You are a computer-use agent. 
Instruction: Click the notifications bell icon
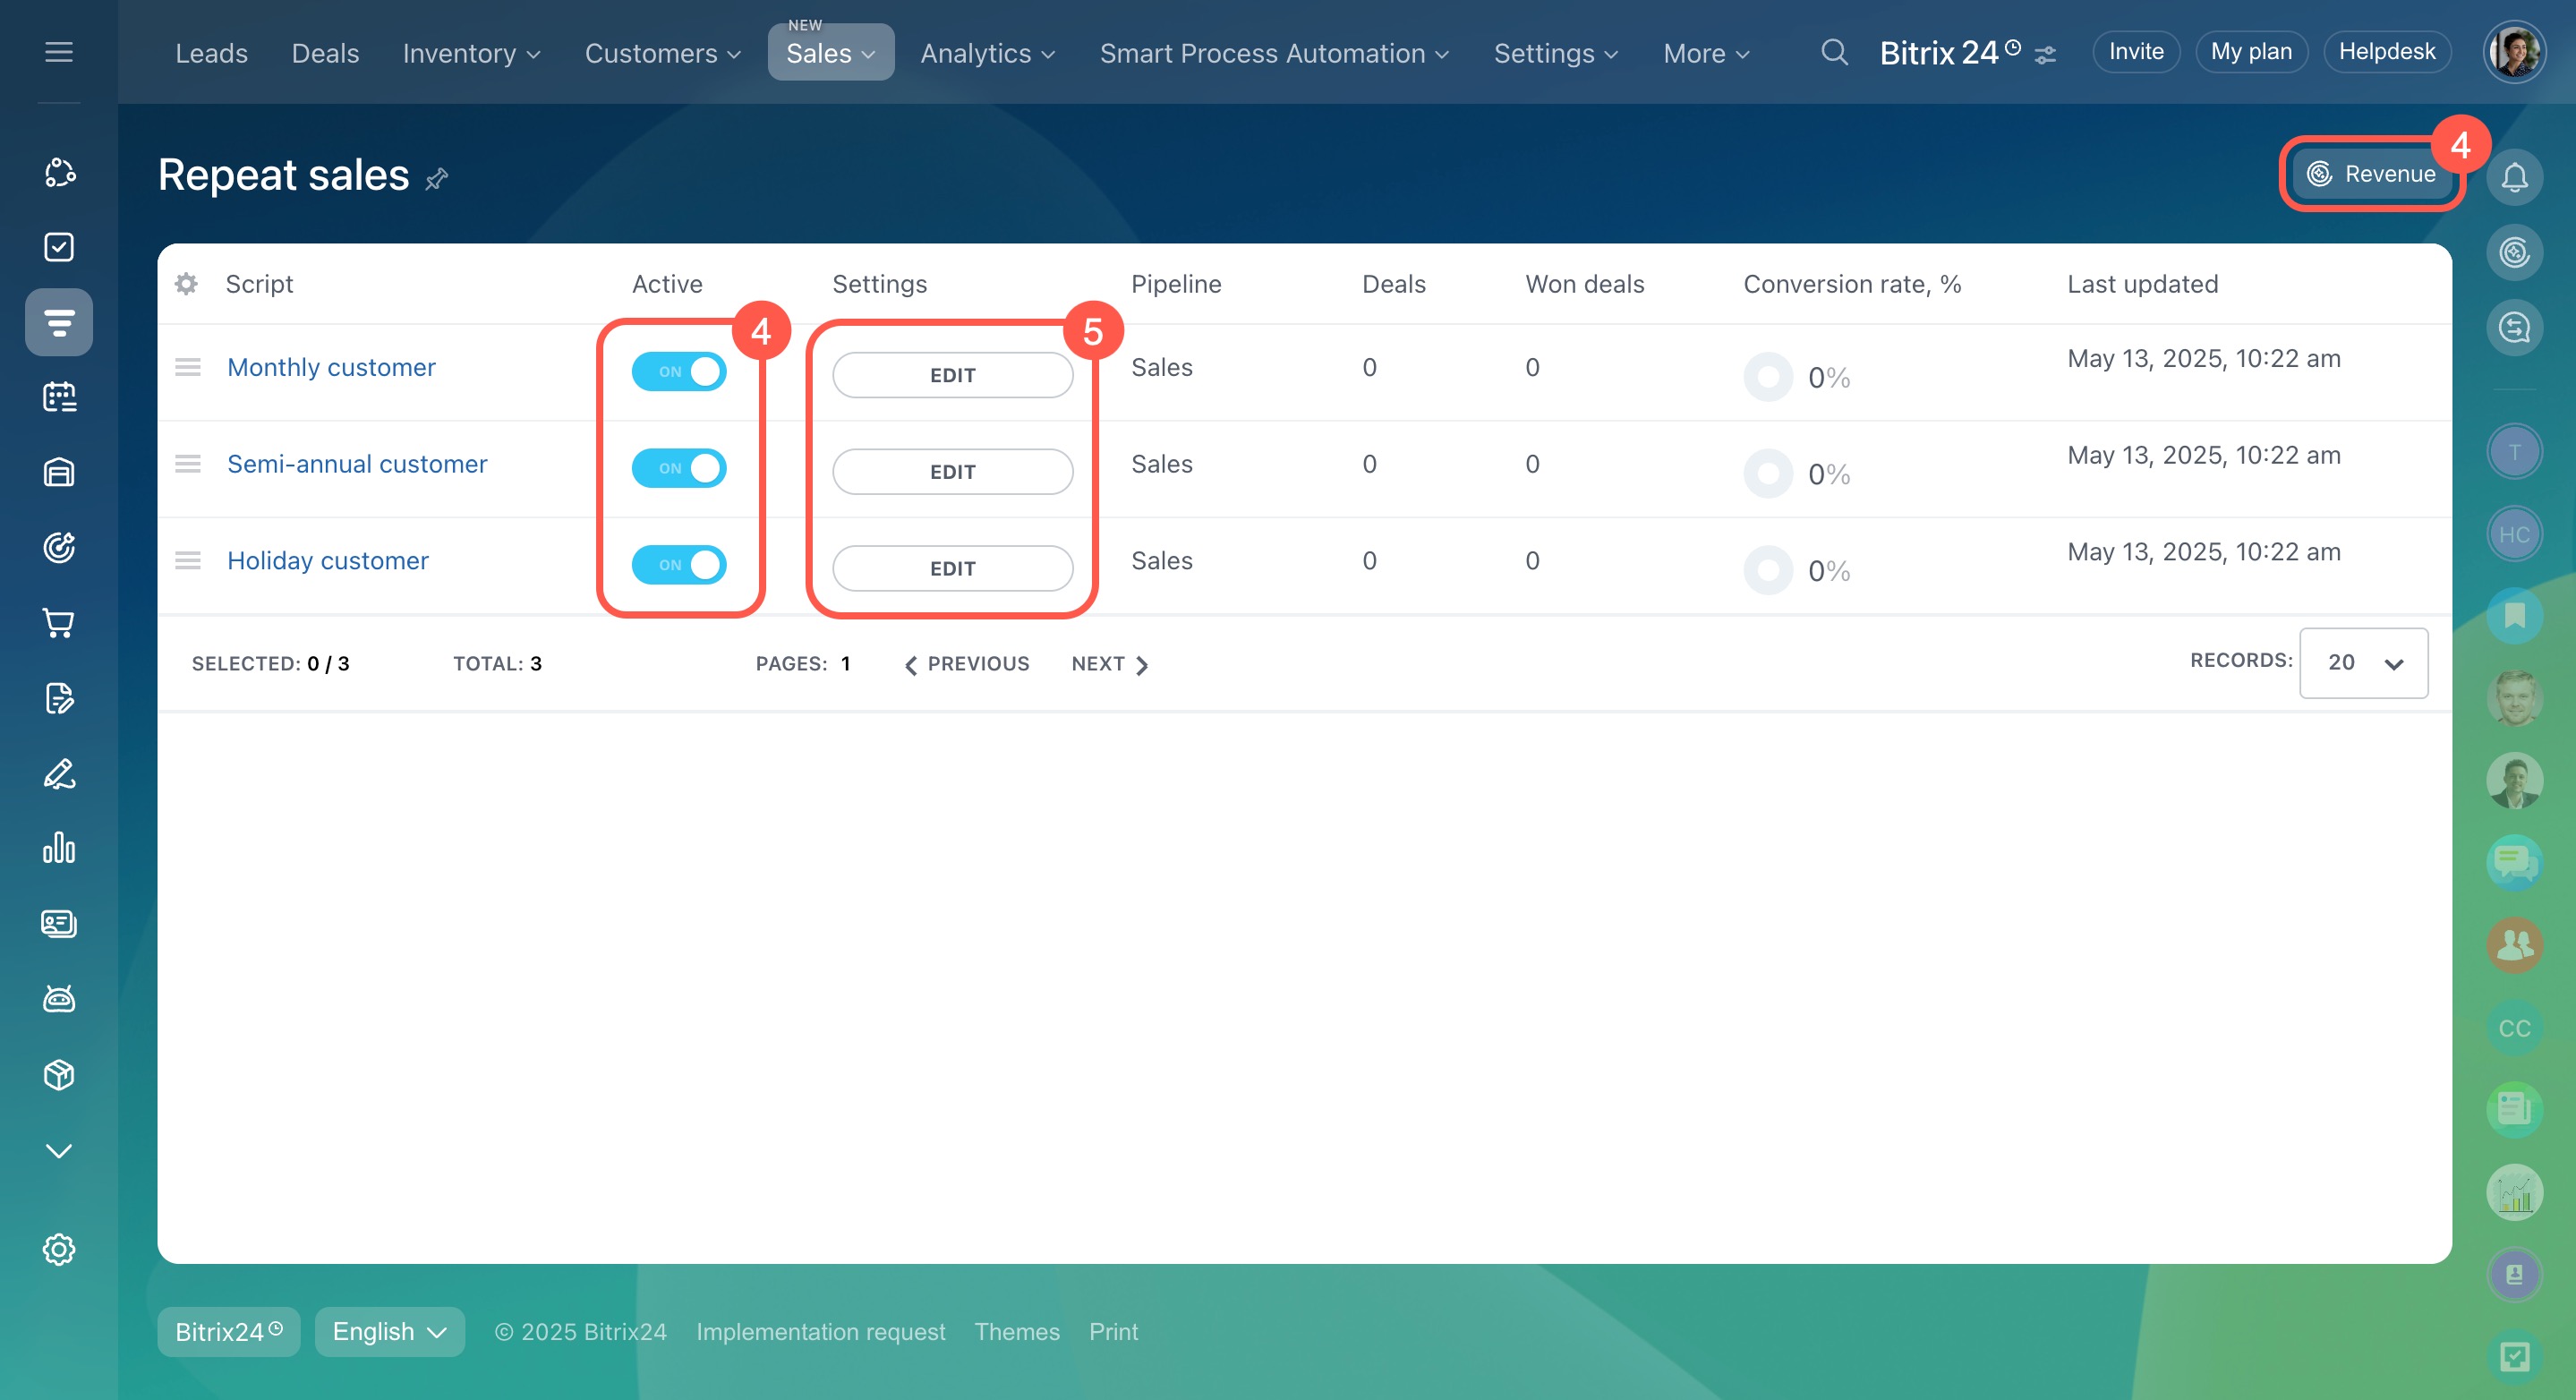[2514, 177]
